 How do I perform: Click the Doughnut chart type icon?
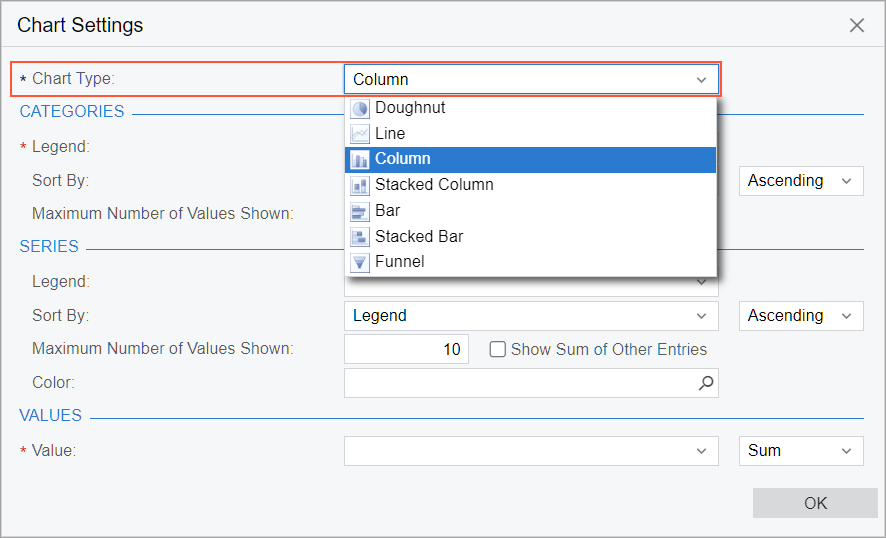(360, 108)
